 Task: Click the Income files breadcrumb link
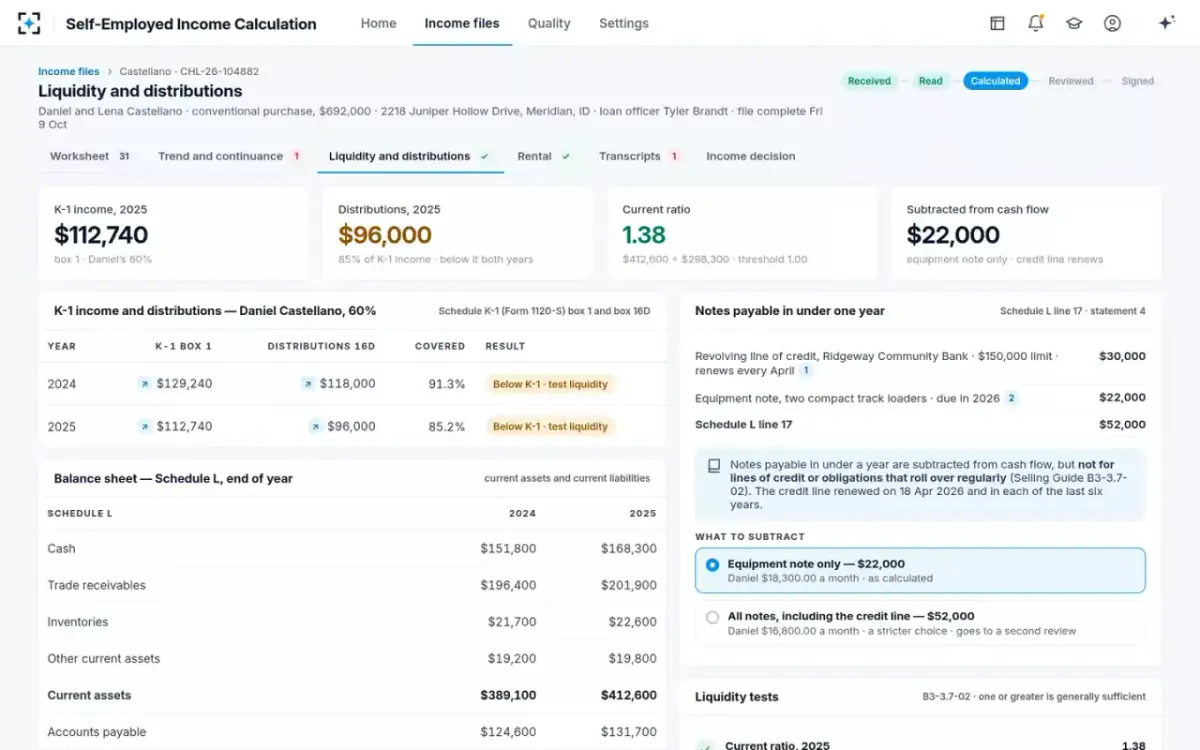pyautogui.click(x=69, y=72)
